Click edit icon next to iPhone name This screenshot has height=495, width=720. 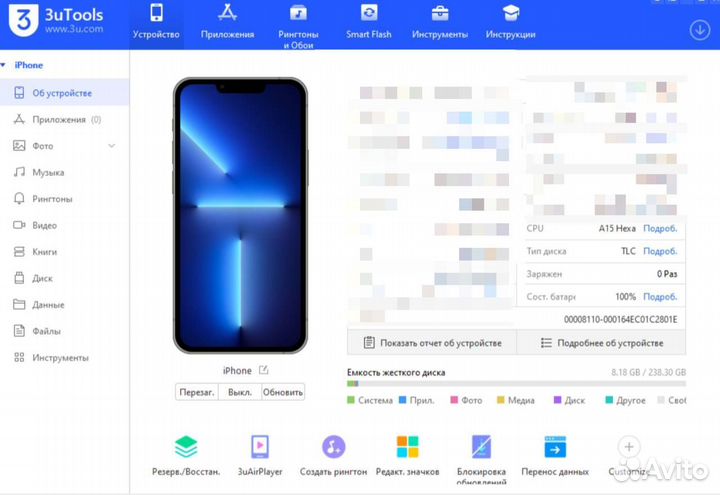[264, 370]
